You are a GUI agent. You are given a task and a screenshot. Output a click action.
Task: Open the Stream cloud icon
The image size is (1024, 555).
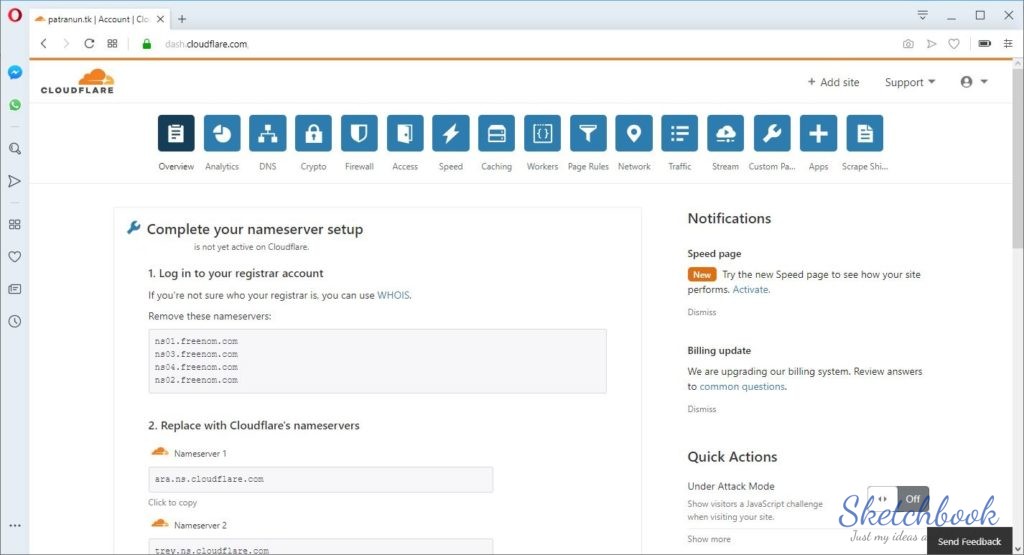click(726, 133)
